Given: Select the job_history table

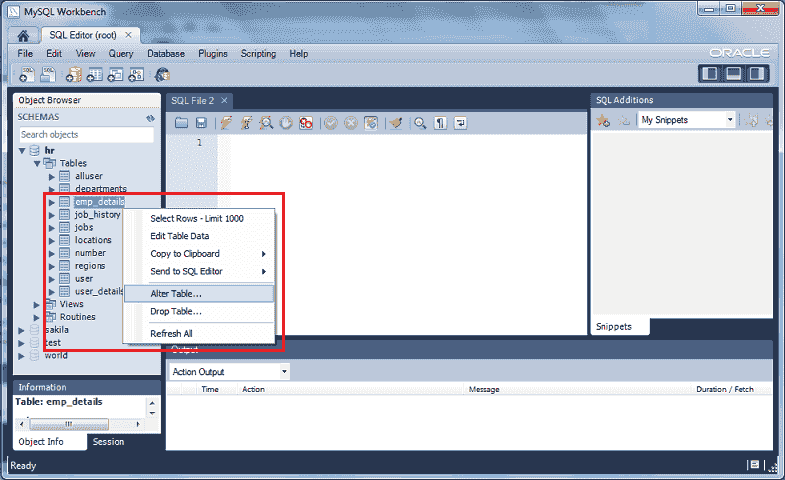Looking at the screenshot, I should 98,215.
